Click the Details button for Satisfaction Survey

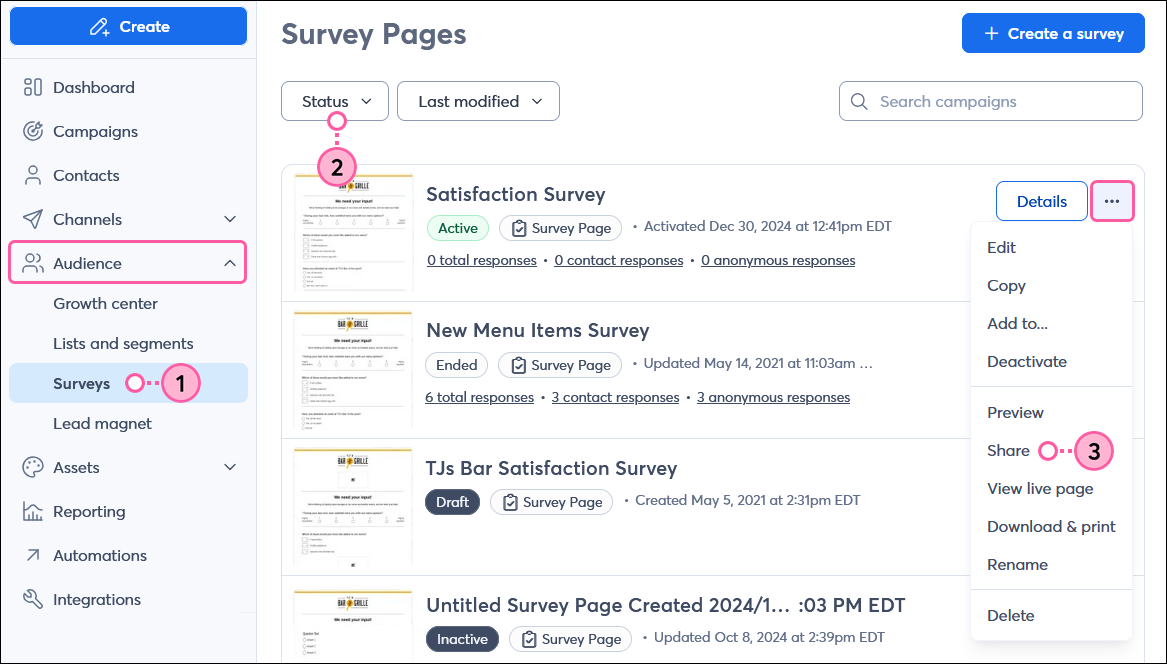coord(1041,201)
